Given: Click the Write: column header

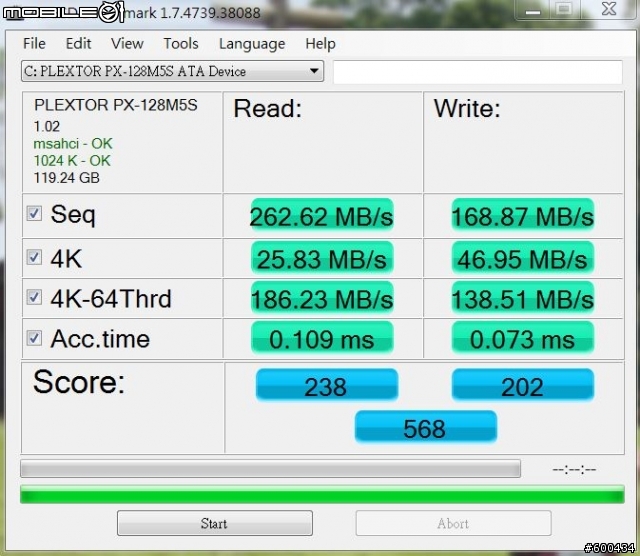Looking at the screenshot, I should (x=467, y=109).
